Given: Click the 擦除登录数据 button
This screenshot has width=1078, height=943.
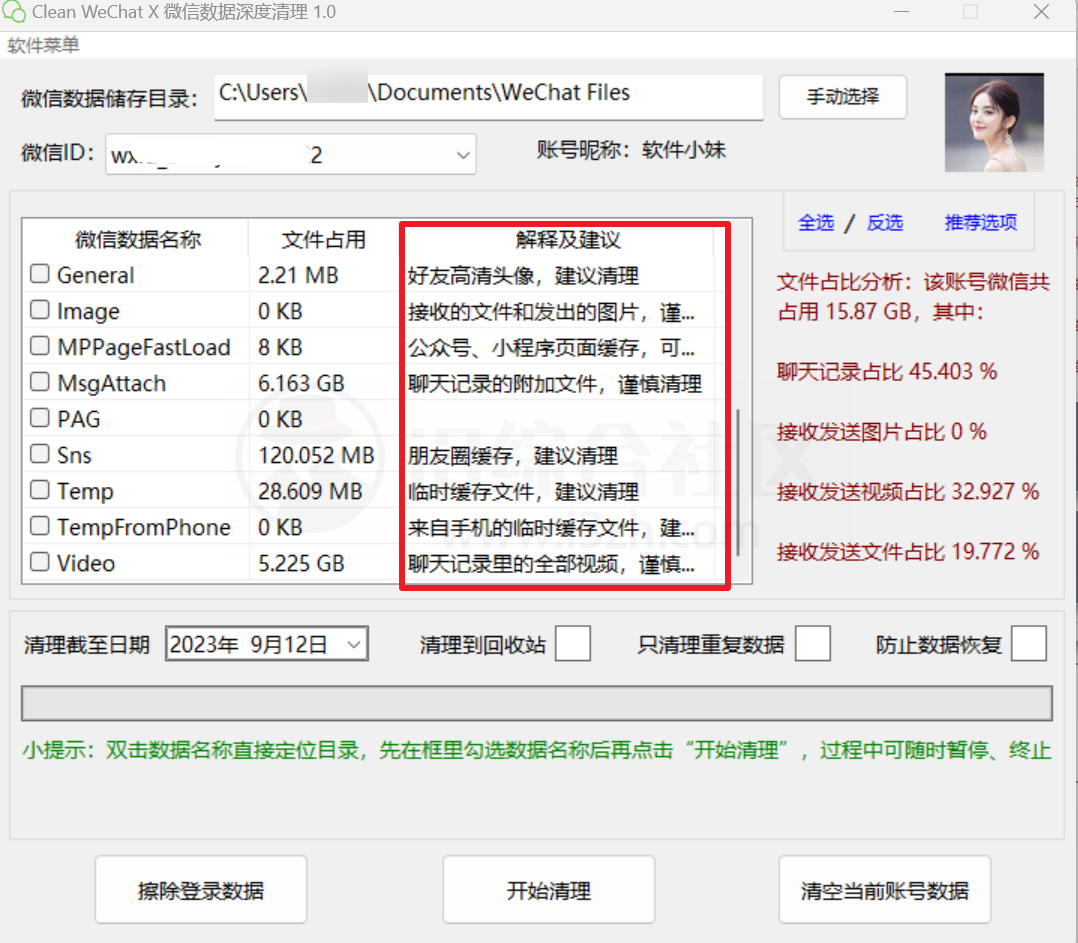Looking at the screenshot, I should point(201,890).
